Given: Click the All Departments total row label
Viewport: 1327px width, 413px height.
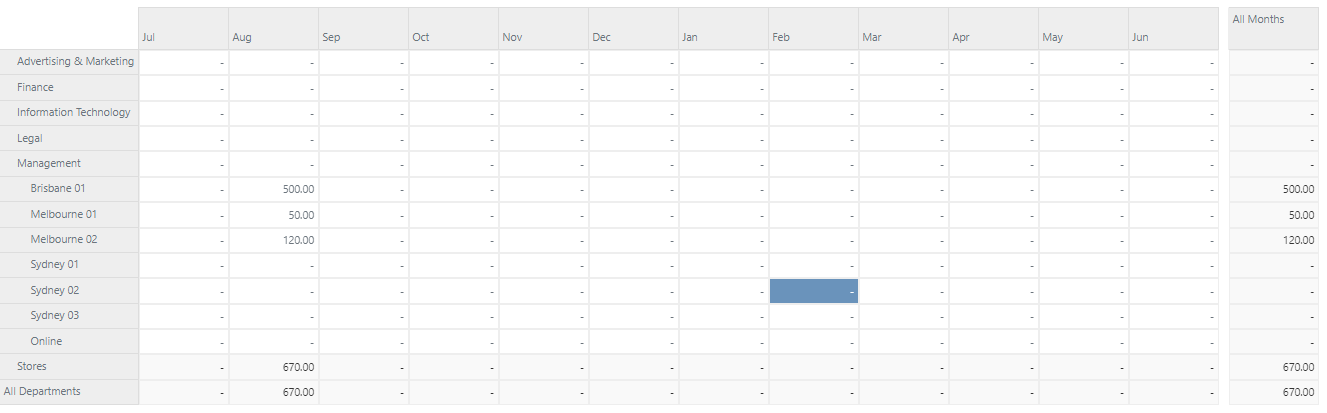Looking at the screenshot, I should tap(42, 391).
